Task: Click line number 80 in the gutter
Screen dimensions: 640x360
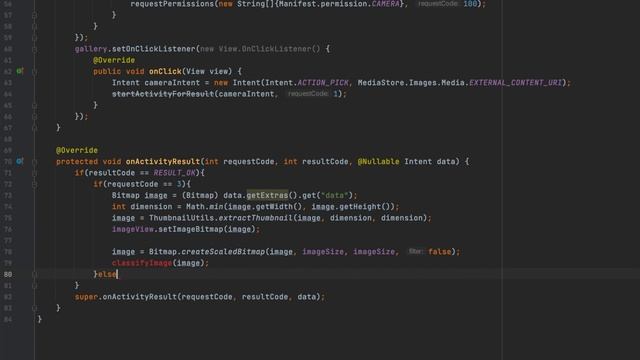Action: pyautogui.click(x=8, y=274)
